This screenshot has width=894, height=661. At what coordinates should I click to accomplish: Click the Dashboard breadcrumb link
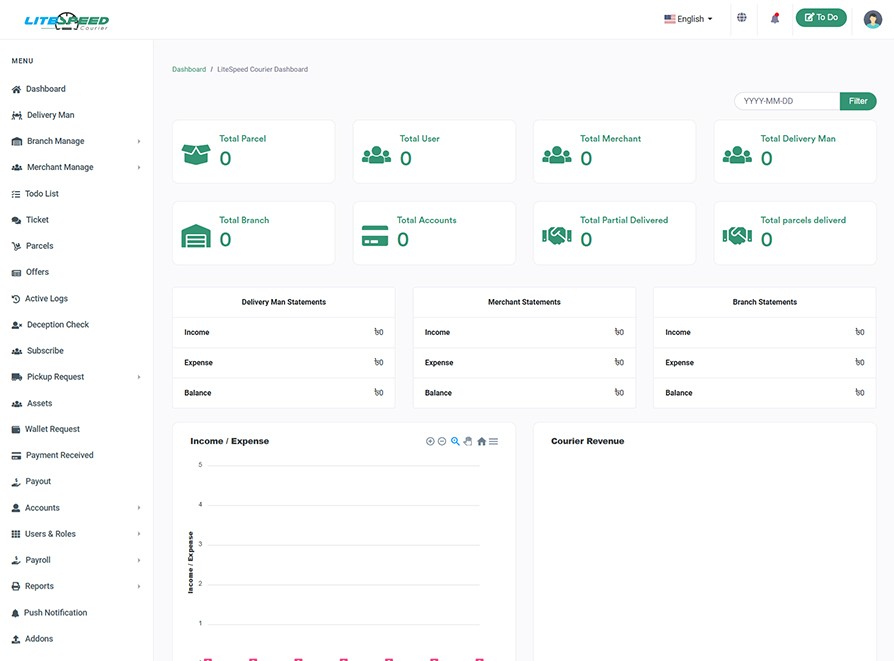pos(189,70)
